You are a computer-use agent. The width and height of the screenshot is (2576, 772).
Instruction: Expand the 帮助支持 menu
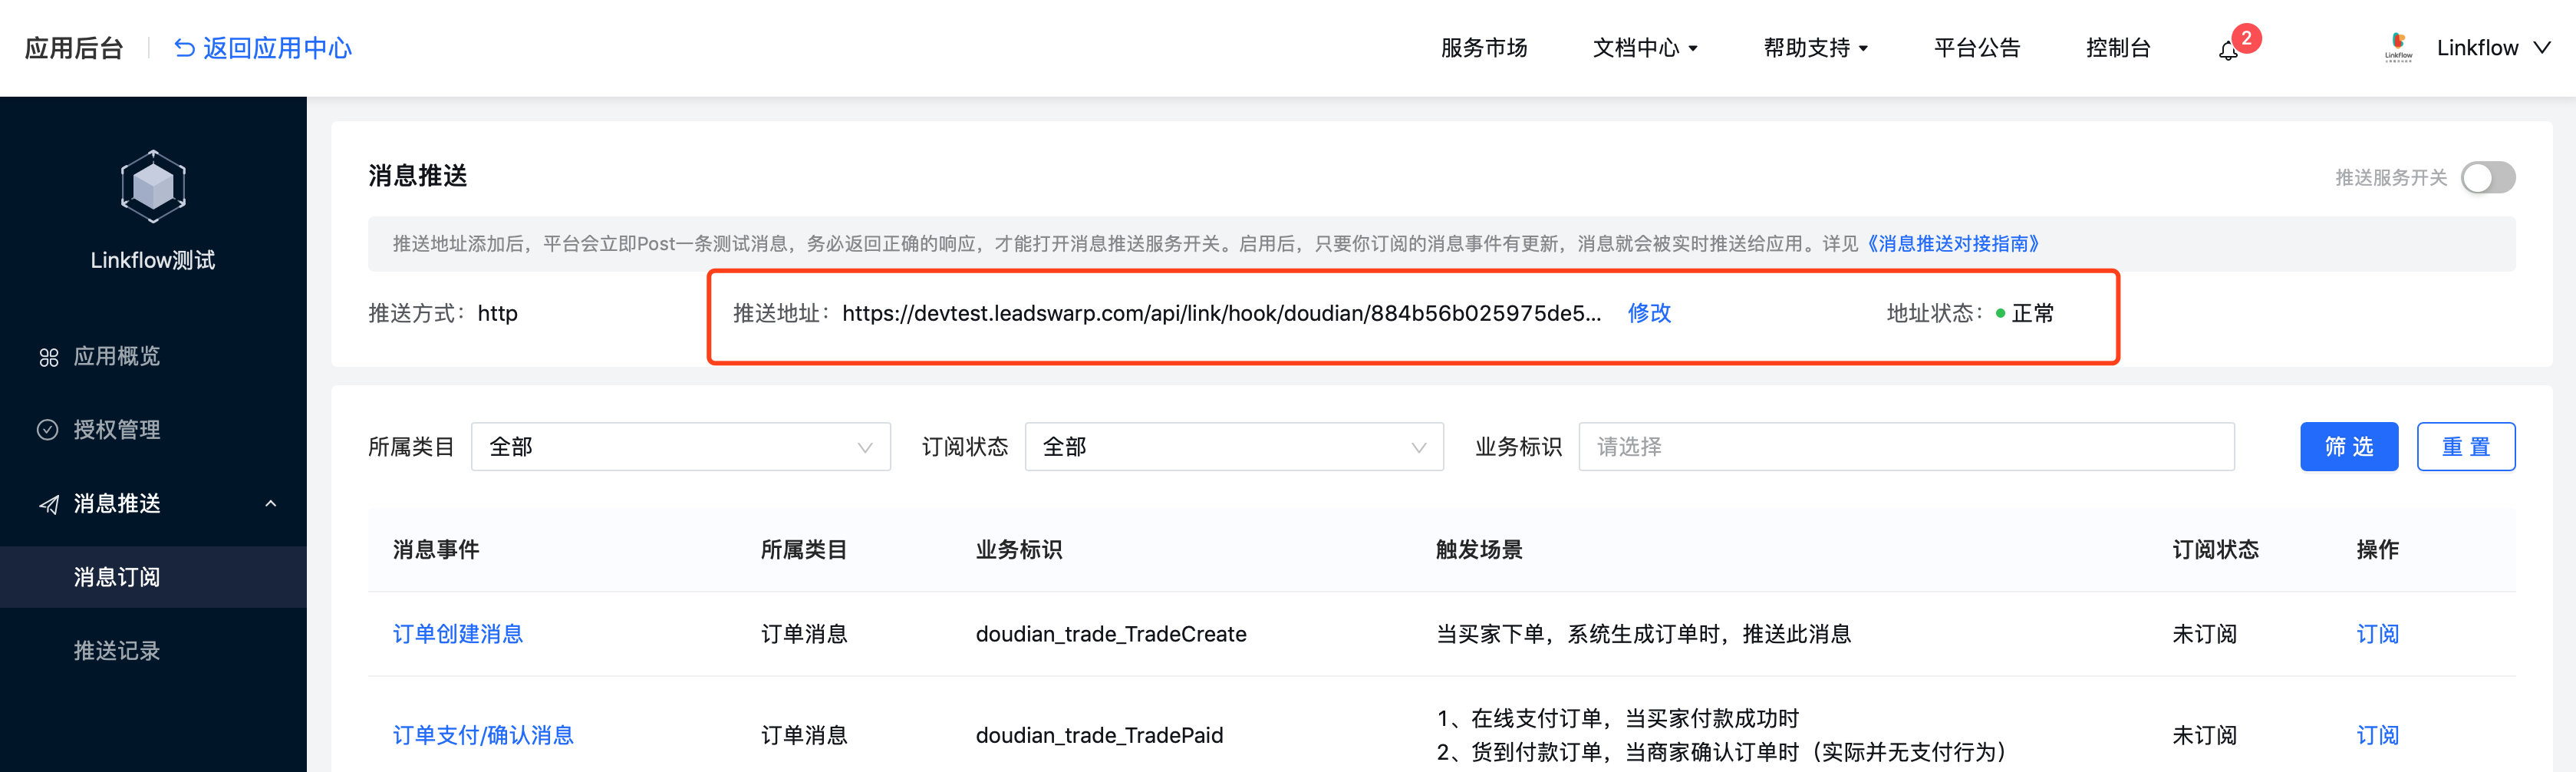tap(1816, 48)
